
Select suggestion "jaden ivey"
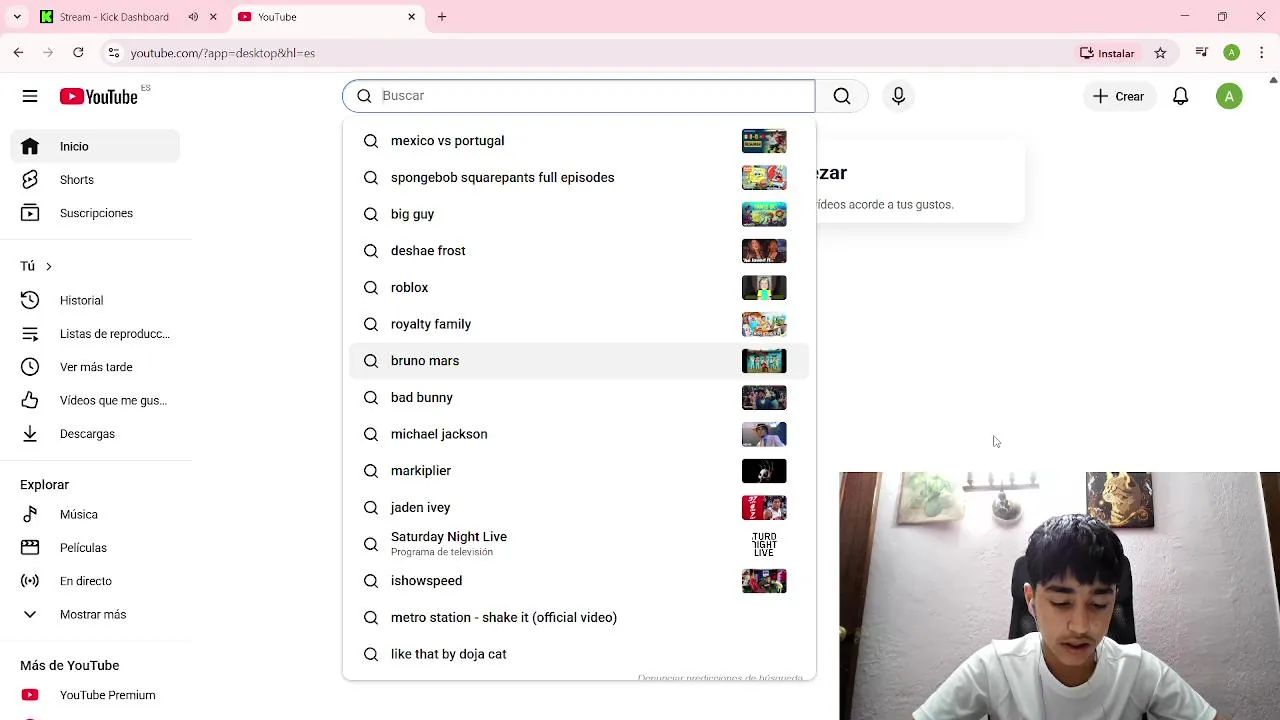(x=579, y=508)
